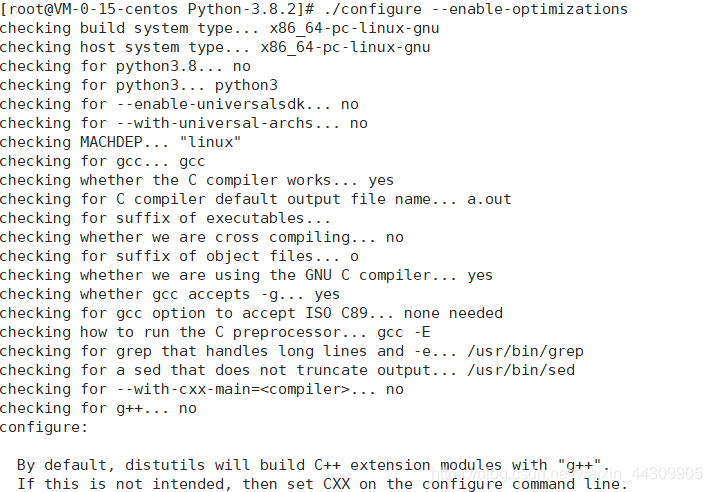Click the host system type x86_64-pc-linux-gnu text
The height and width of the screenshot is (492, 712).
click(345, 47)
